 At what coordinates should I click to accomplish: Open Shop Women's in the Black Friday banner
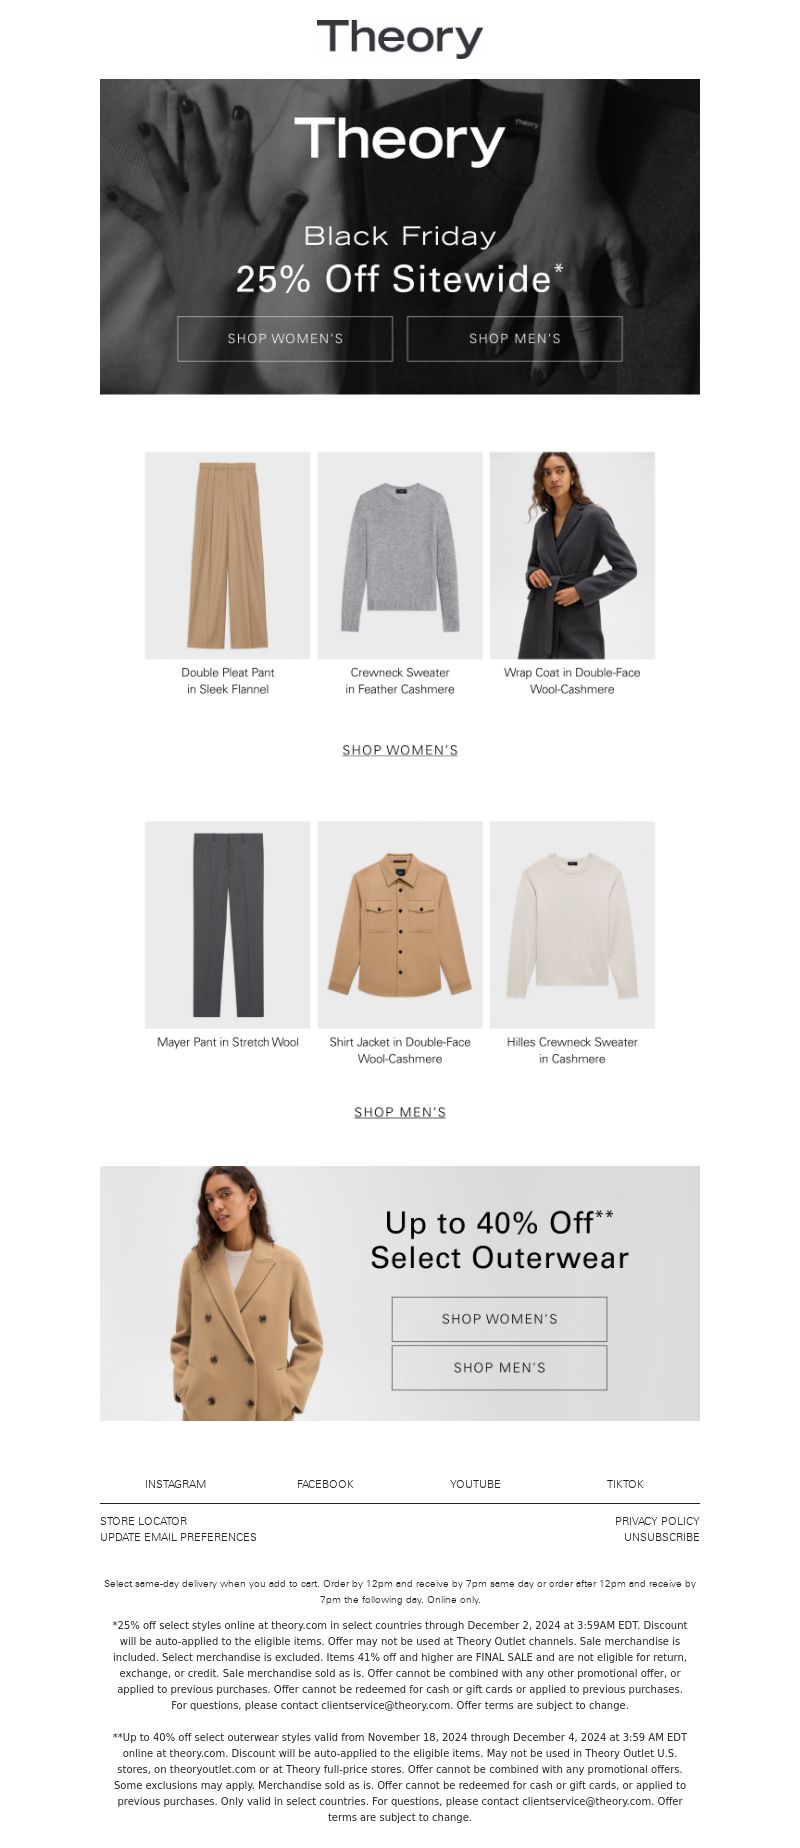click(285, 339)
